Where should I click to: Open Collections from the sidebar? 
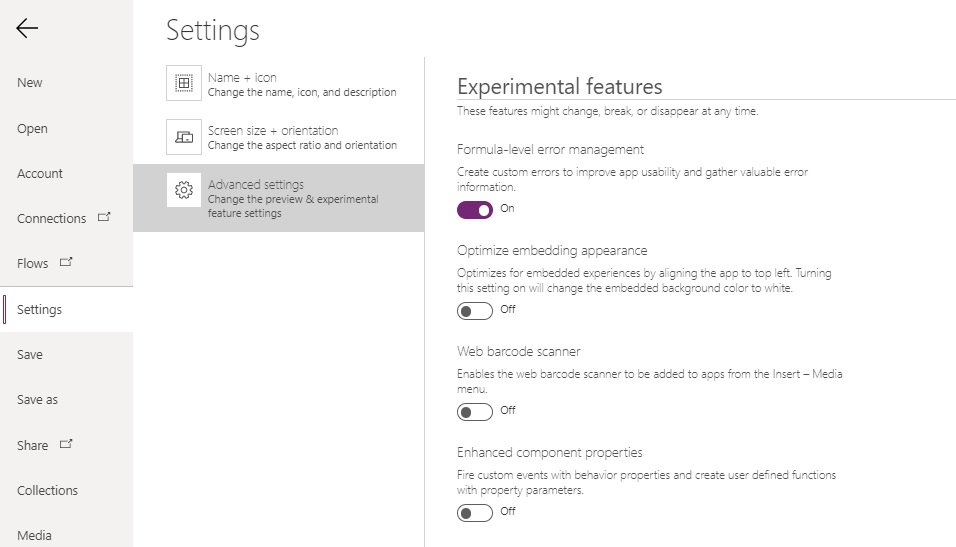coord(66,490)
